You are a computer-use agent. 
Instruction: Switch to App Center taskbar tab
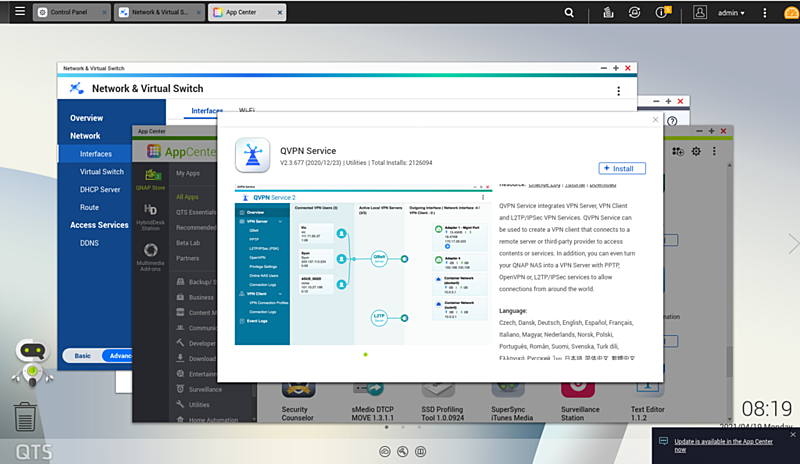[247, 12]
